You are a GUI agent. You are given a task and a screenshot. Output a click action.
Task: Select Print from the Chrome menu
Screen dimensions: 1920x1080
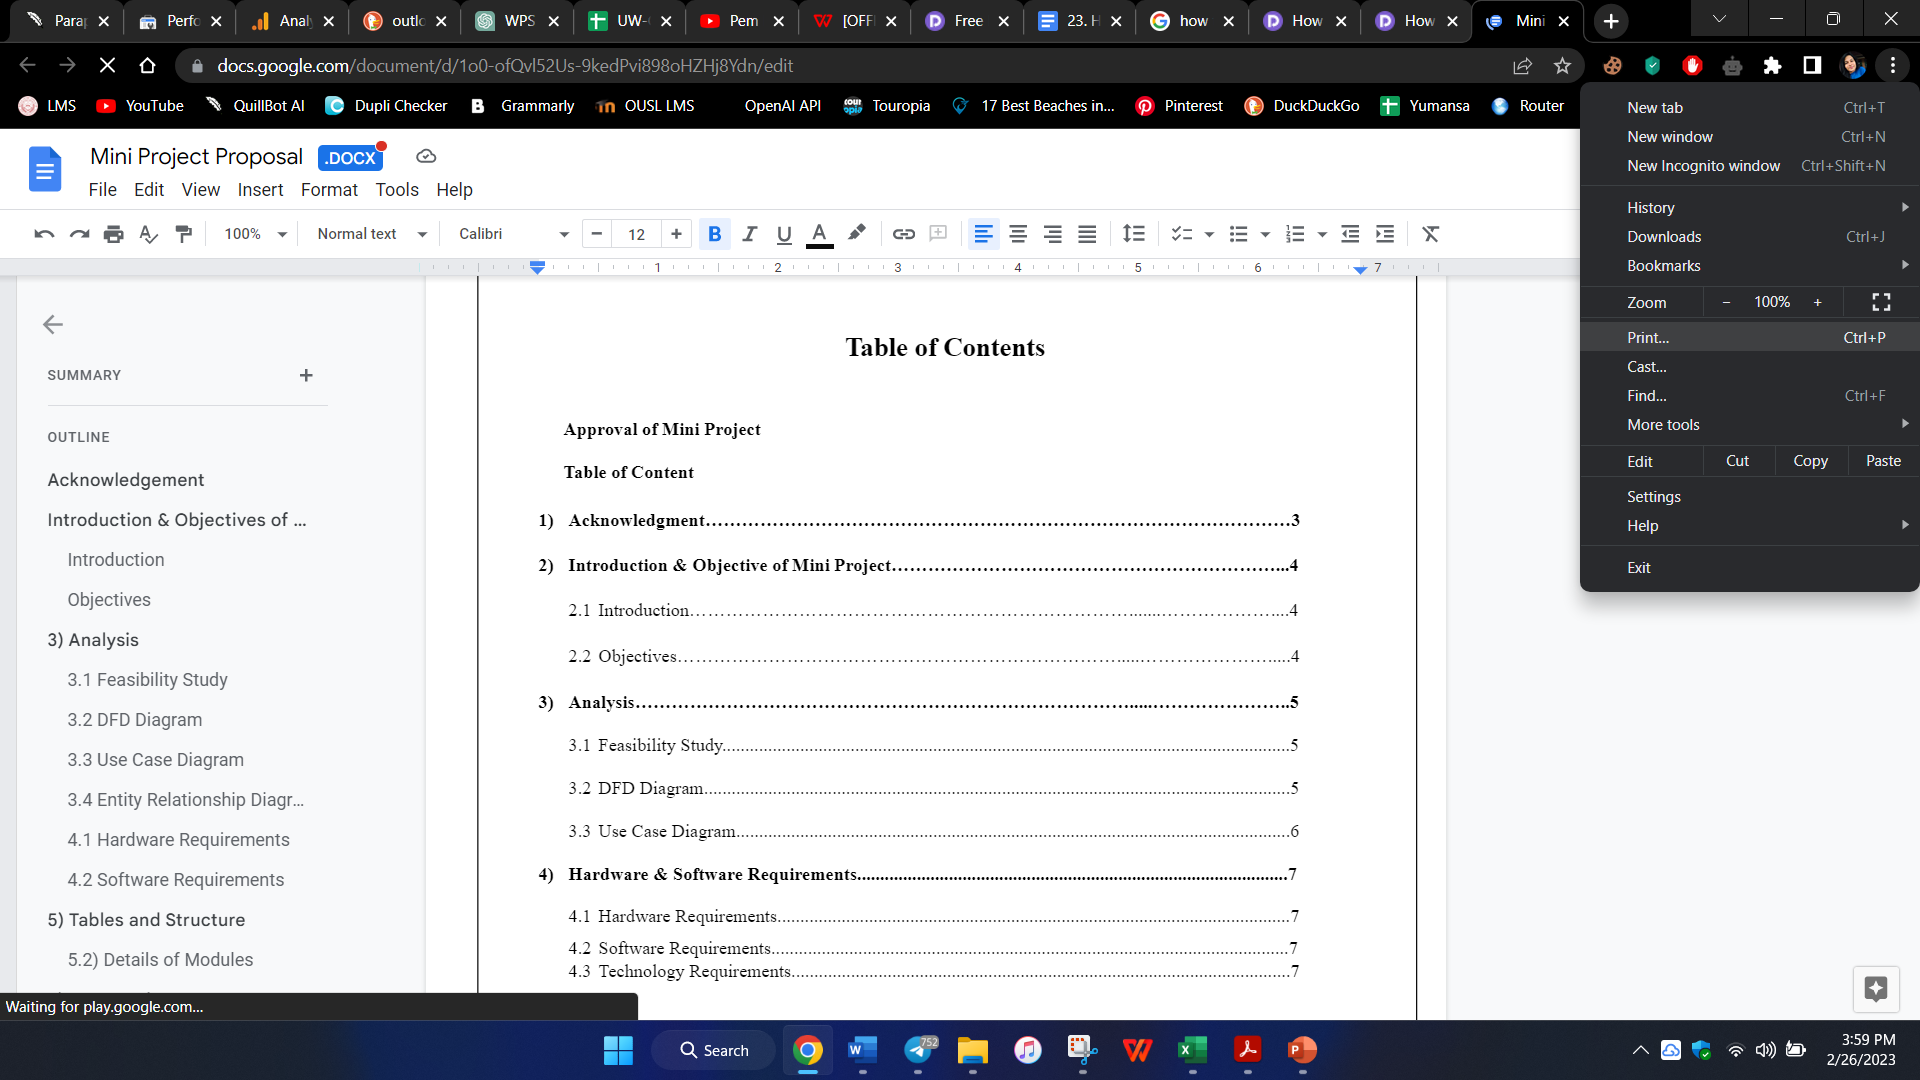coord(1647,337)
